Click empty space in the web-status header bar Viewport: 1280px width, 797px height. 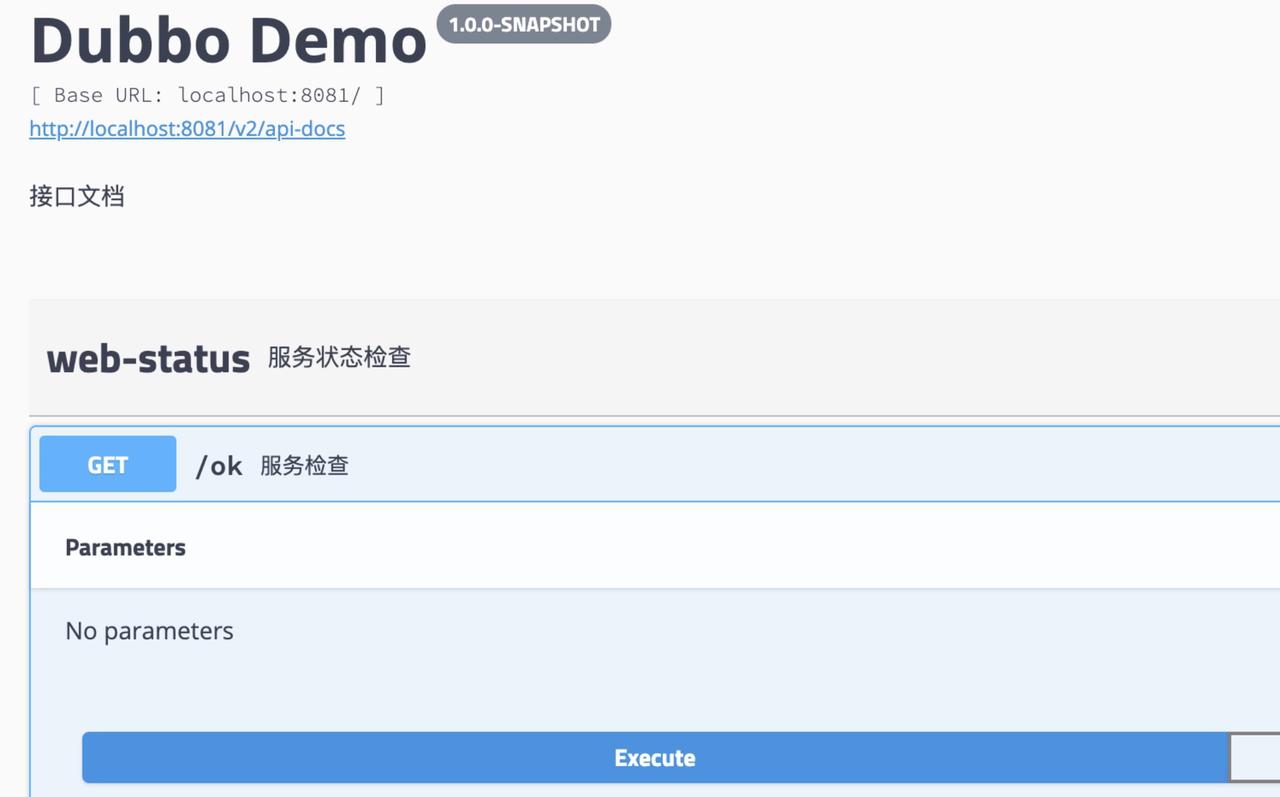point(800,358)
